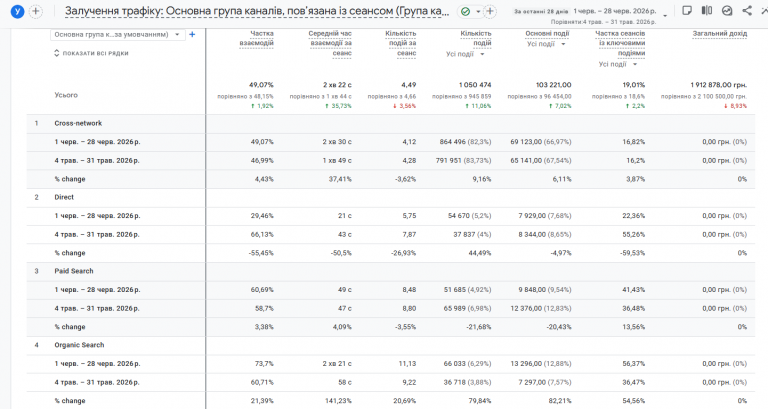The height and width of the screenshot is (409, 768).
Task: Open 'Усі події' dropdown under Основні події
Action: (x=546, y=44)
